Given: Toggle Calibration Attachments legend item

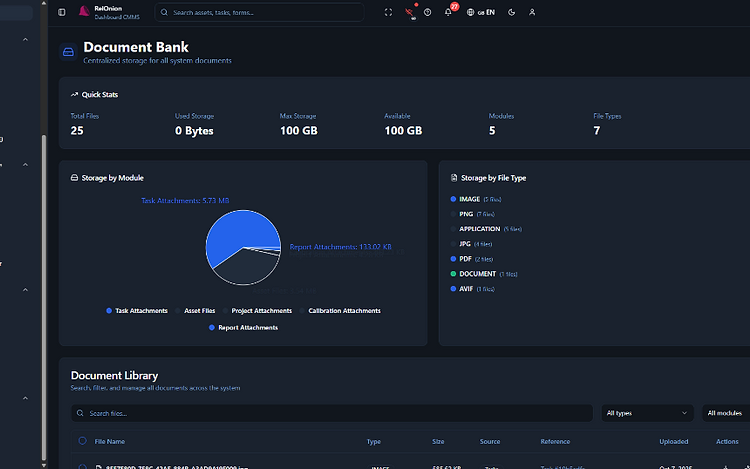Looking at the screenshot, I should pos(340,311).
